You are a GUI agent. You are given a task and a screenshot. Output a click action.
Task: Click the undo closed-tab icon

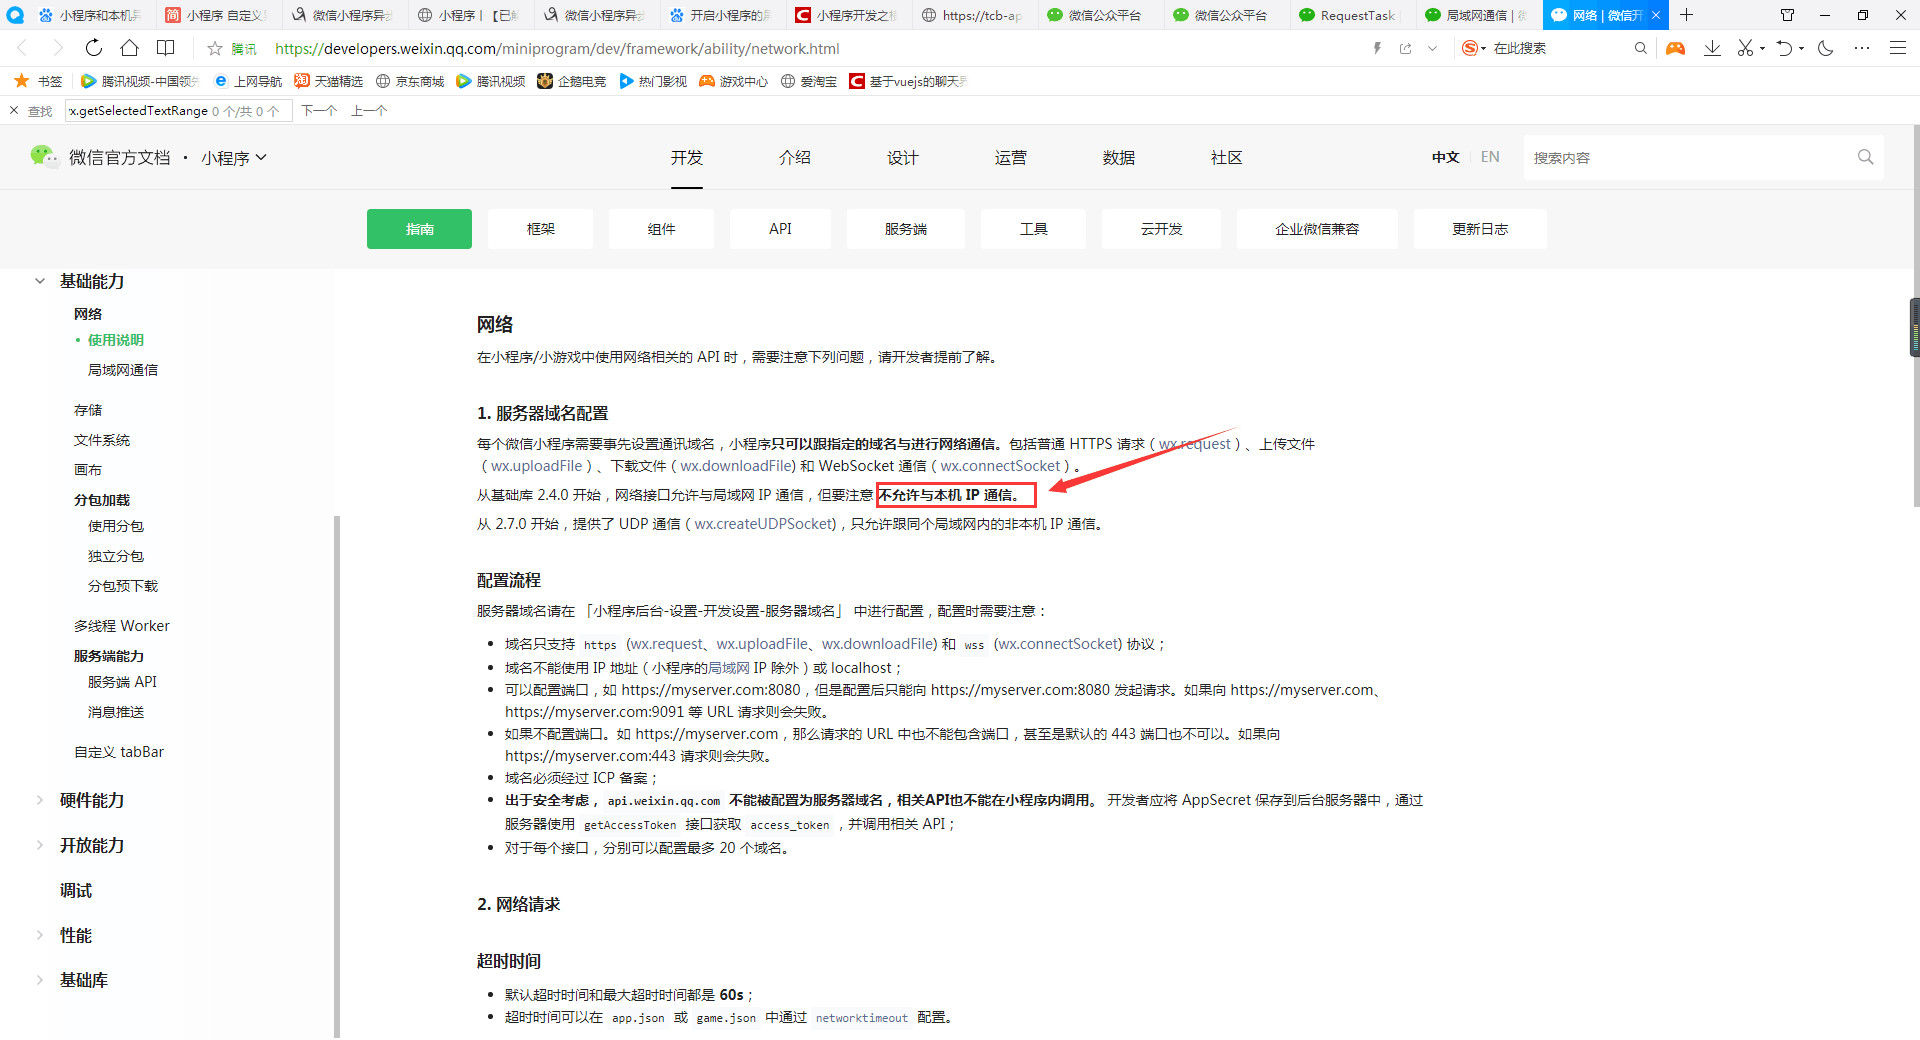click(x=1784, y=48)
